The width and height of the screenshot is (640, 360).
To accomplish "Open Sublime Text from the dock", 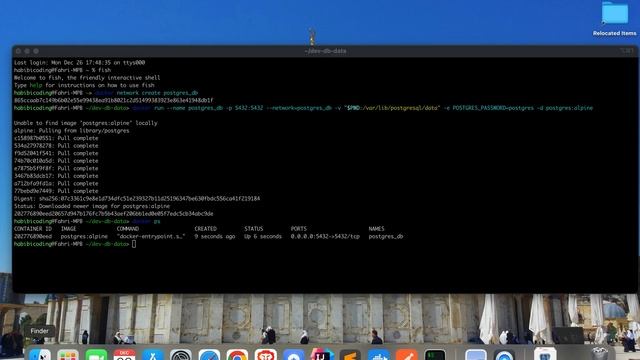I will coord(350,355).
